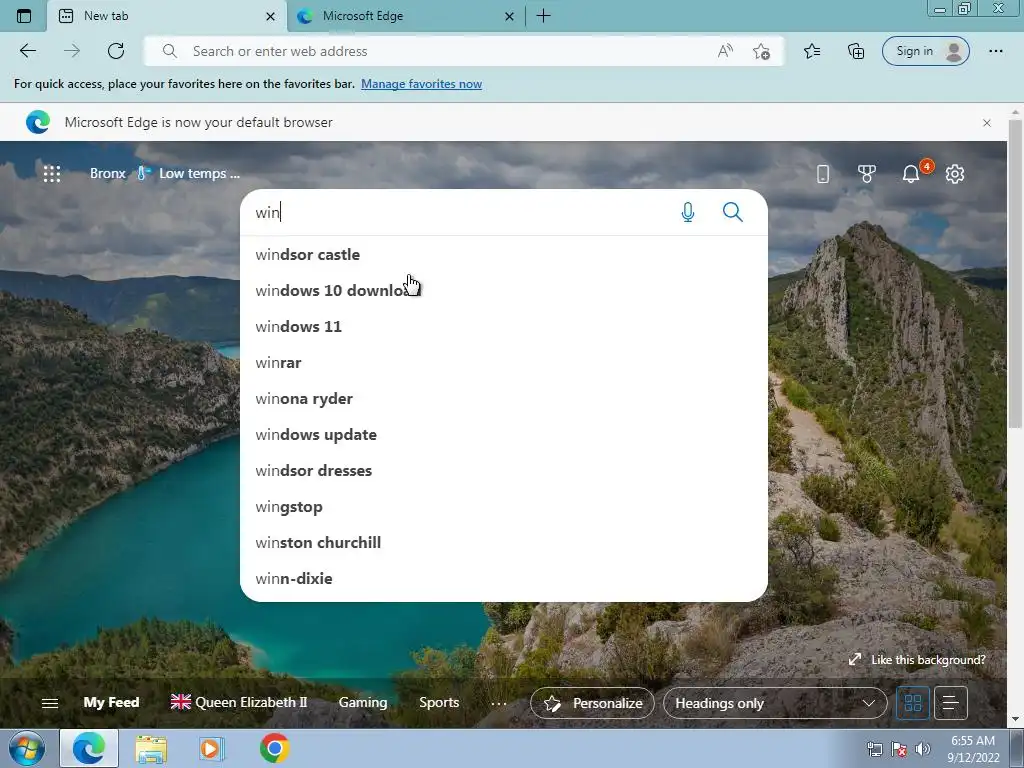Switch feed to grid view layout
The image size is (1024, 768).
point(913,703)
